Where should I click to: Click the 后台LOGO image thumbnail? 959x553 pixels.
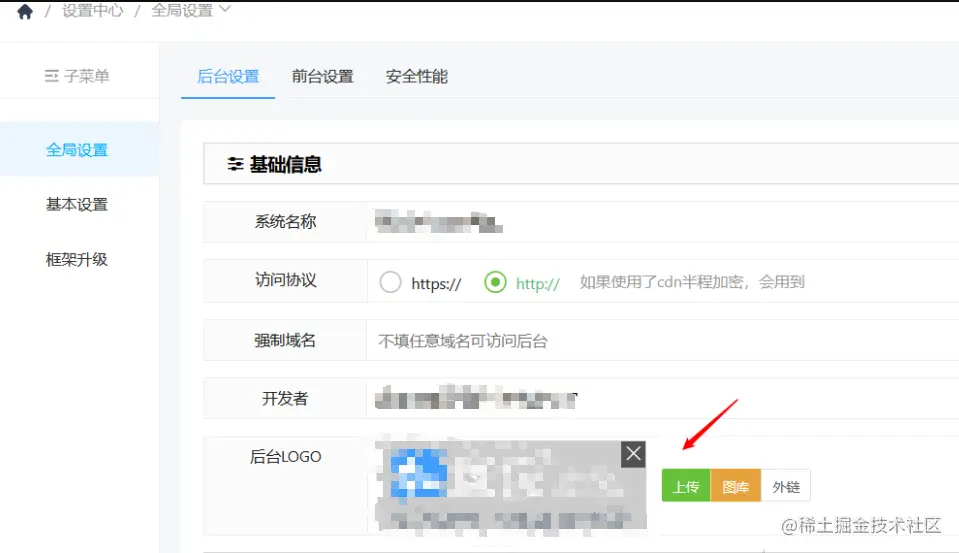[x=511, y=484]
